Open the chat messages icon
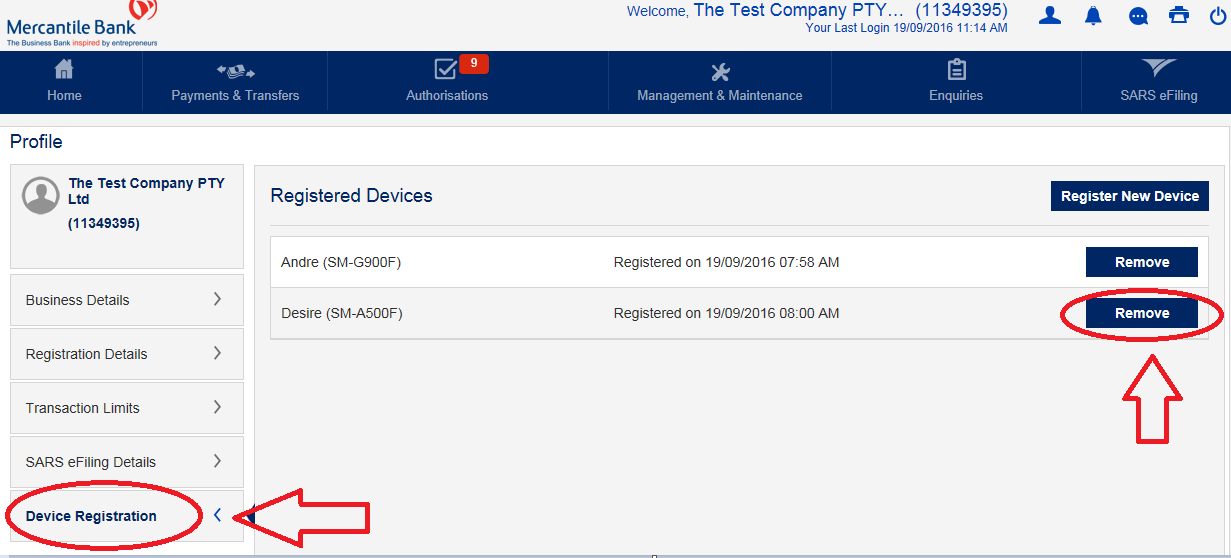The height and width of the screenshot is (558, 1231). point(1138,16)
